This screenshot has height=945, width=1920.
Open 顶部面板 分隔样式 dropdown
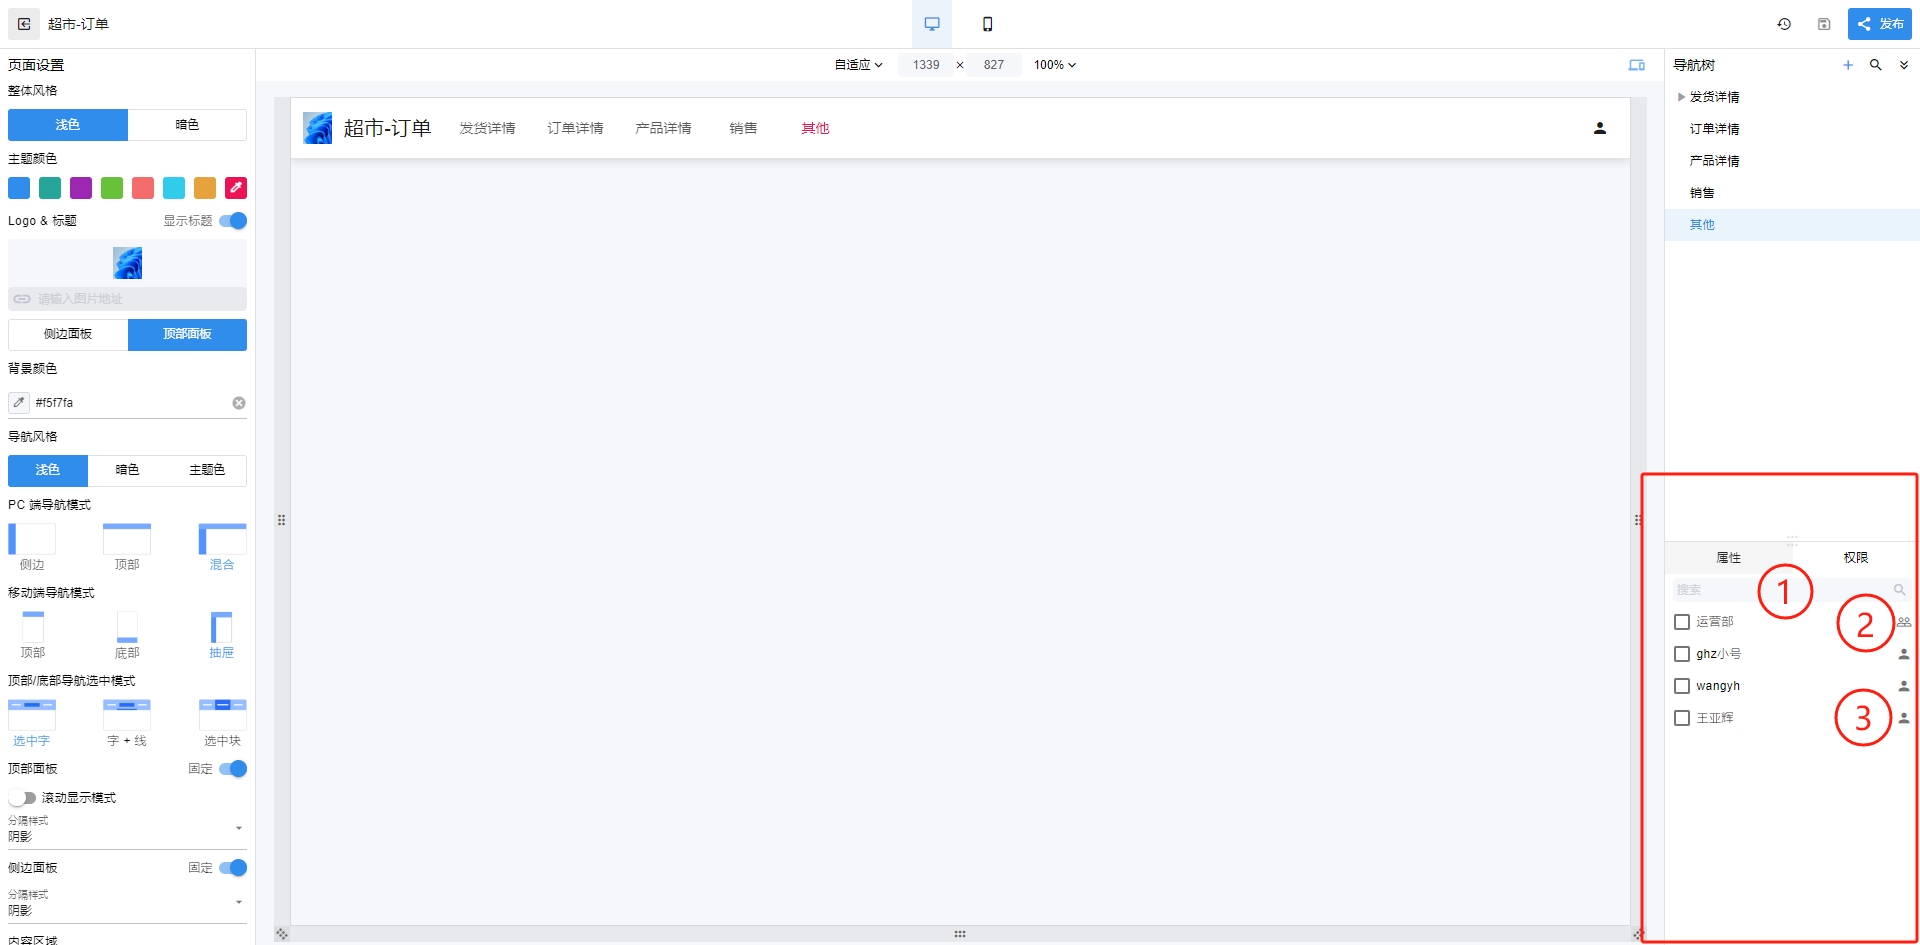point(127,830)
